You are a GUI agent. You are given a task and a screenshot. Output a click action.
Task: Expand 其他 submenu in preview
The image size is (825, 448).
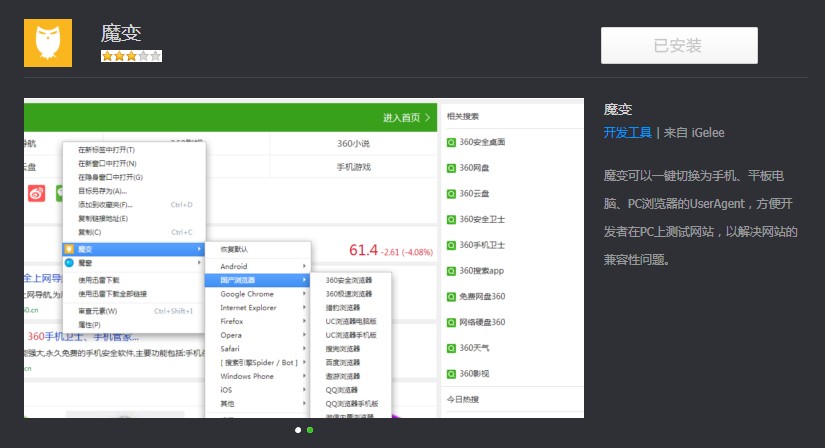pos(258,404)
